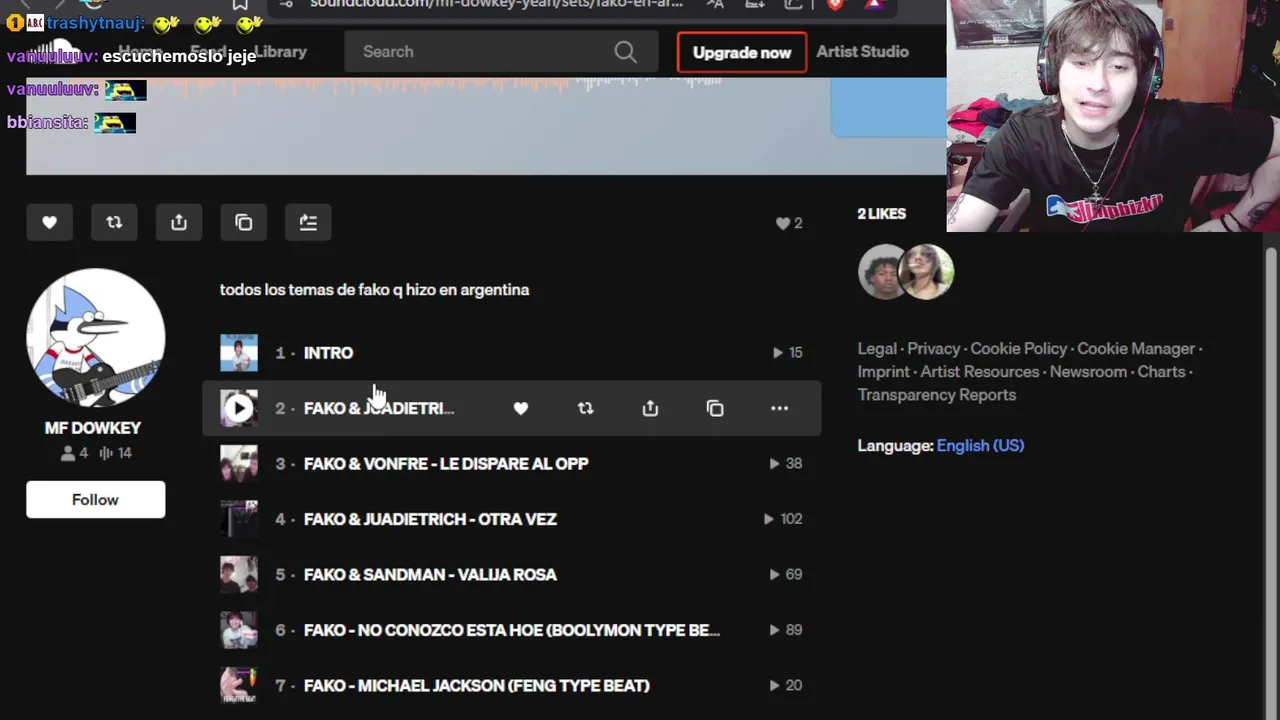
Task: Open the Artist Resources link
Action: (x=980, y=372)
